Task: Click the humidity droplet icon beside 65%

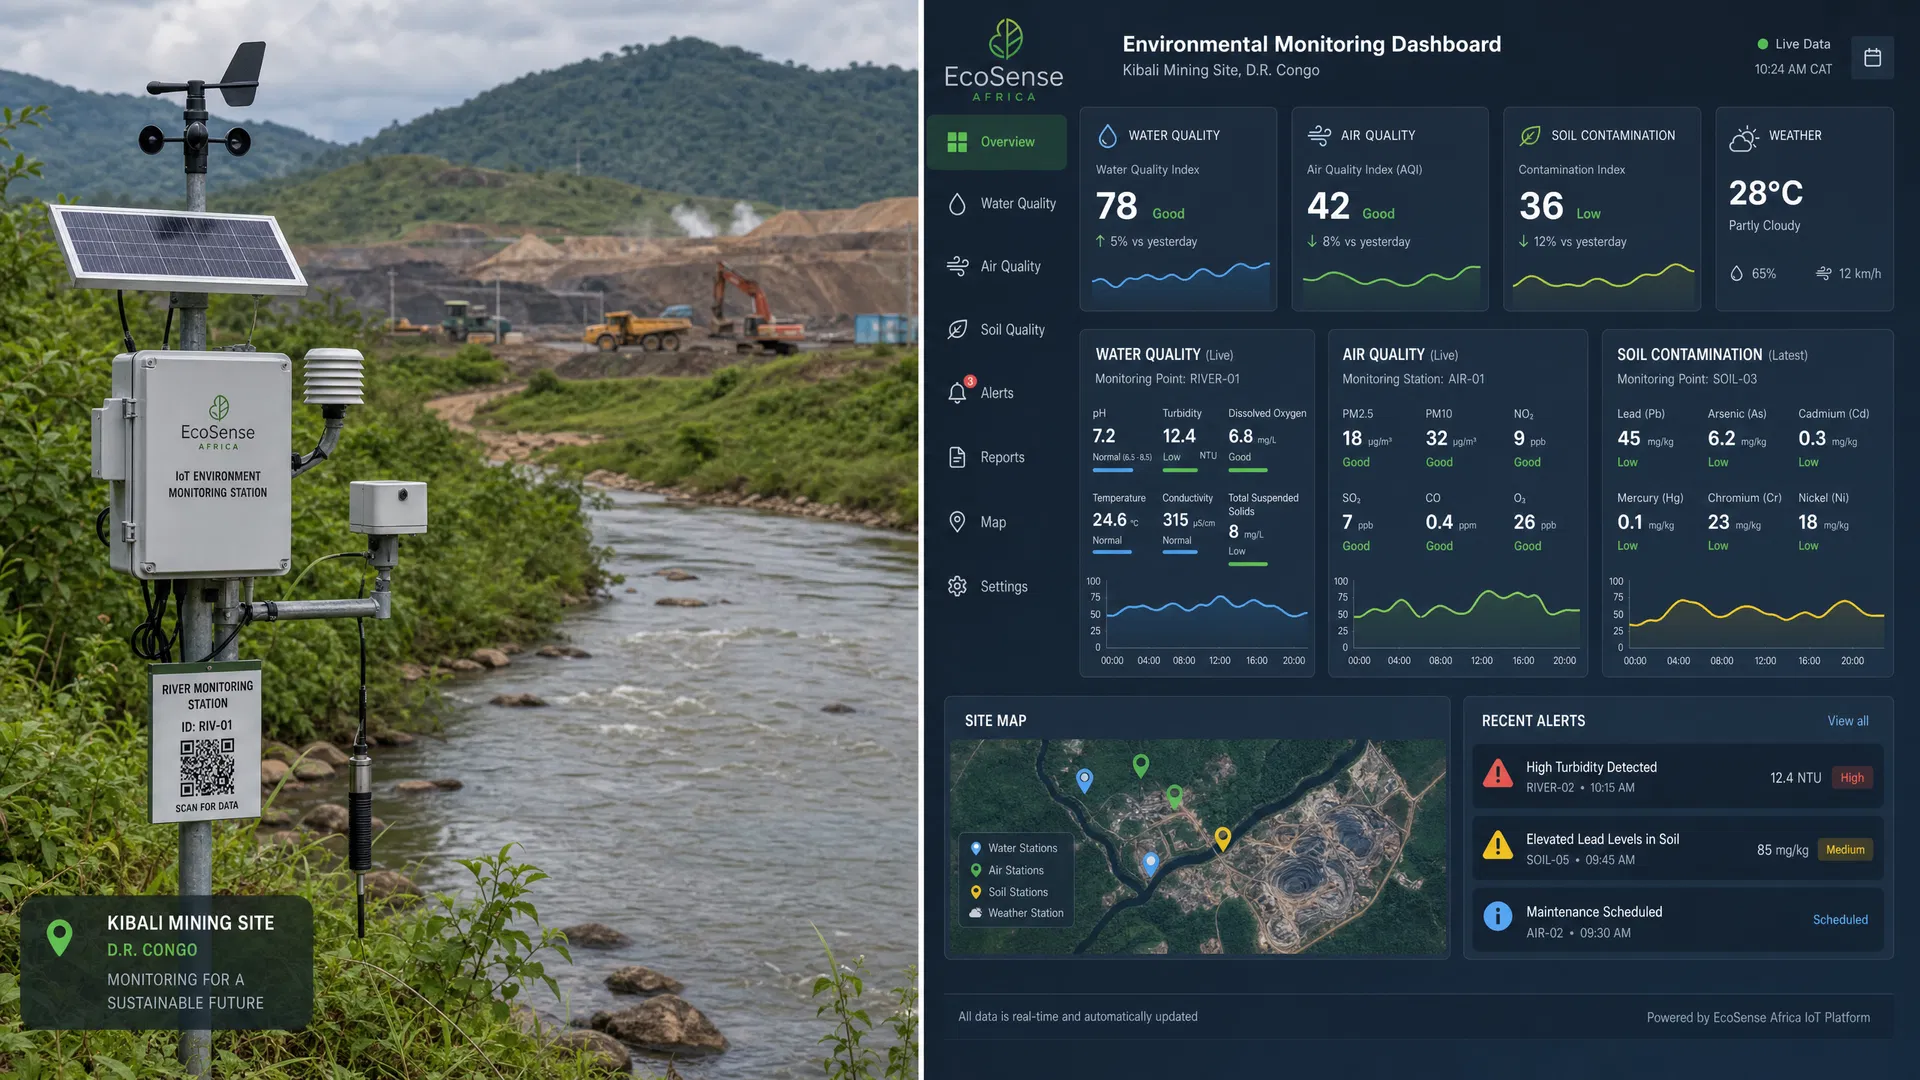Action: pyautogui.click(x=1736, y=273)
